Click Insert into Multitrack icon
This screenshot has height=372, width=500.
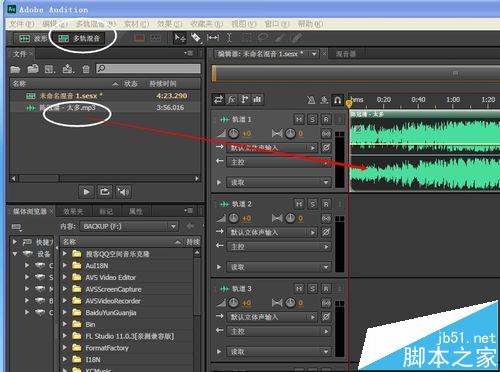click(x=68, y=69)
